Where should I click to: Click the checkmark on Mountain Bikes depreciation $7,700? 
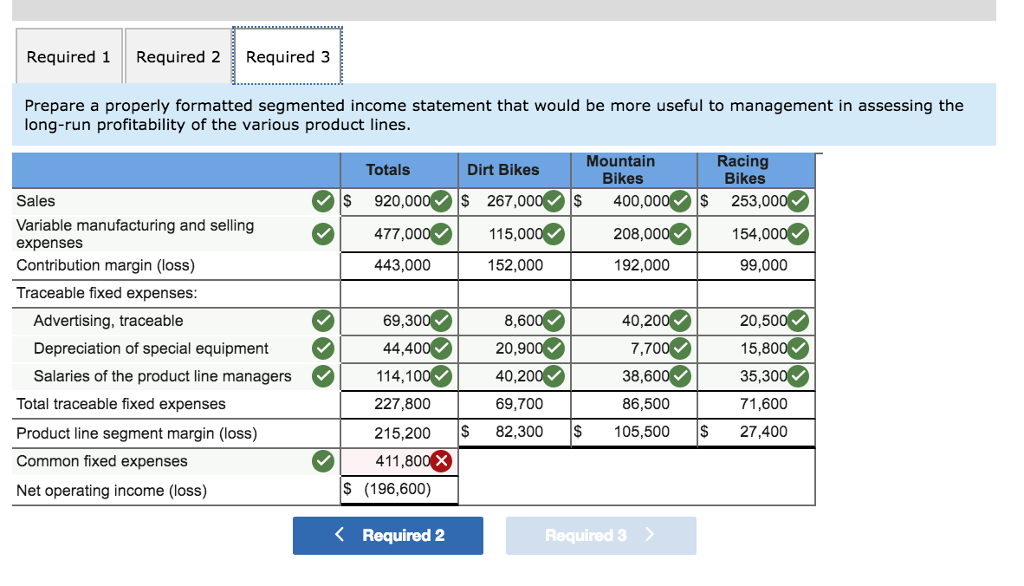coord(681,348)
